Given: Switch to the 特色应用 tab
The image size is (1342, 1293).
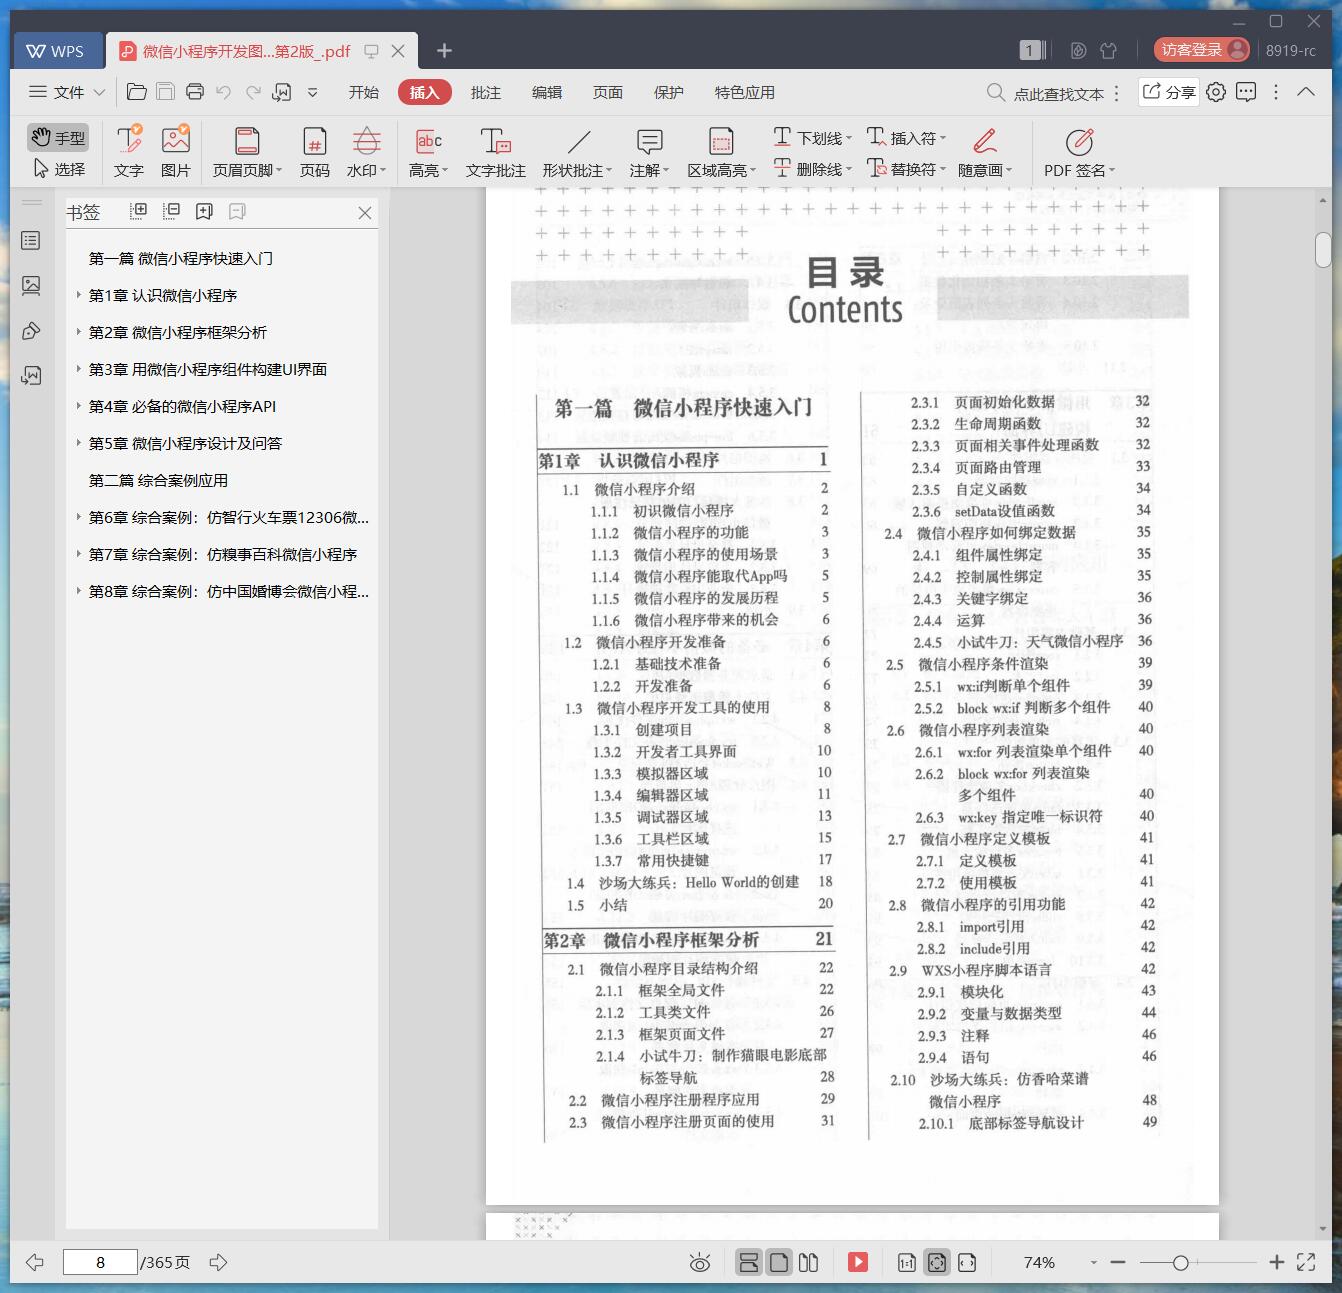Looking at the screenshot, I should pos(745,92).
